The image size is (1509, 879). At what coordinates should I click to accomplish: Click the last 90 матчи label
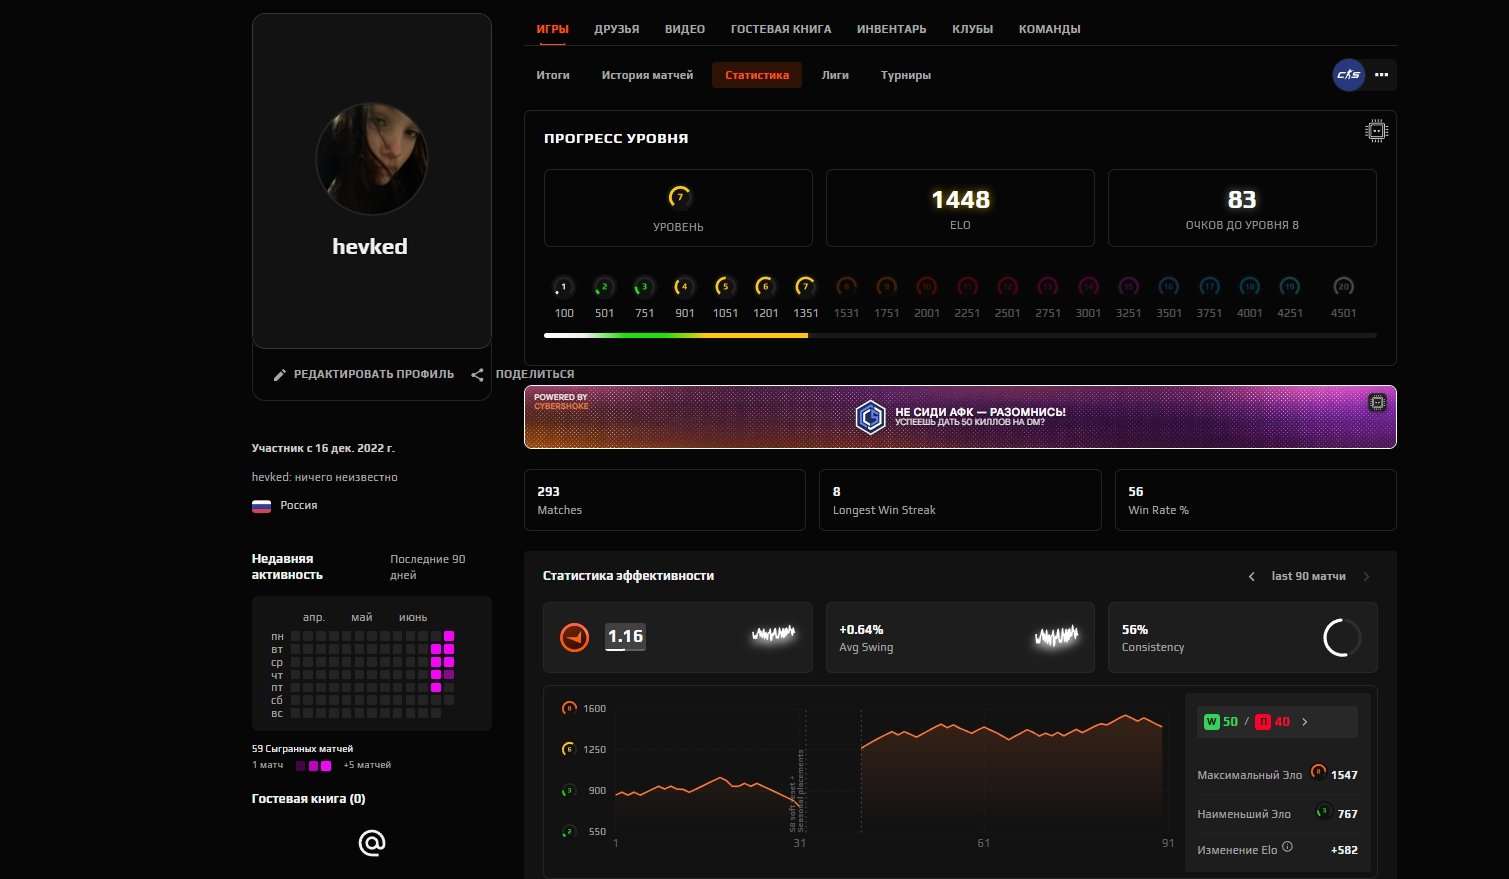[1308, 576]
